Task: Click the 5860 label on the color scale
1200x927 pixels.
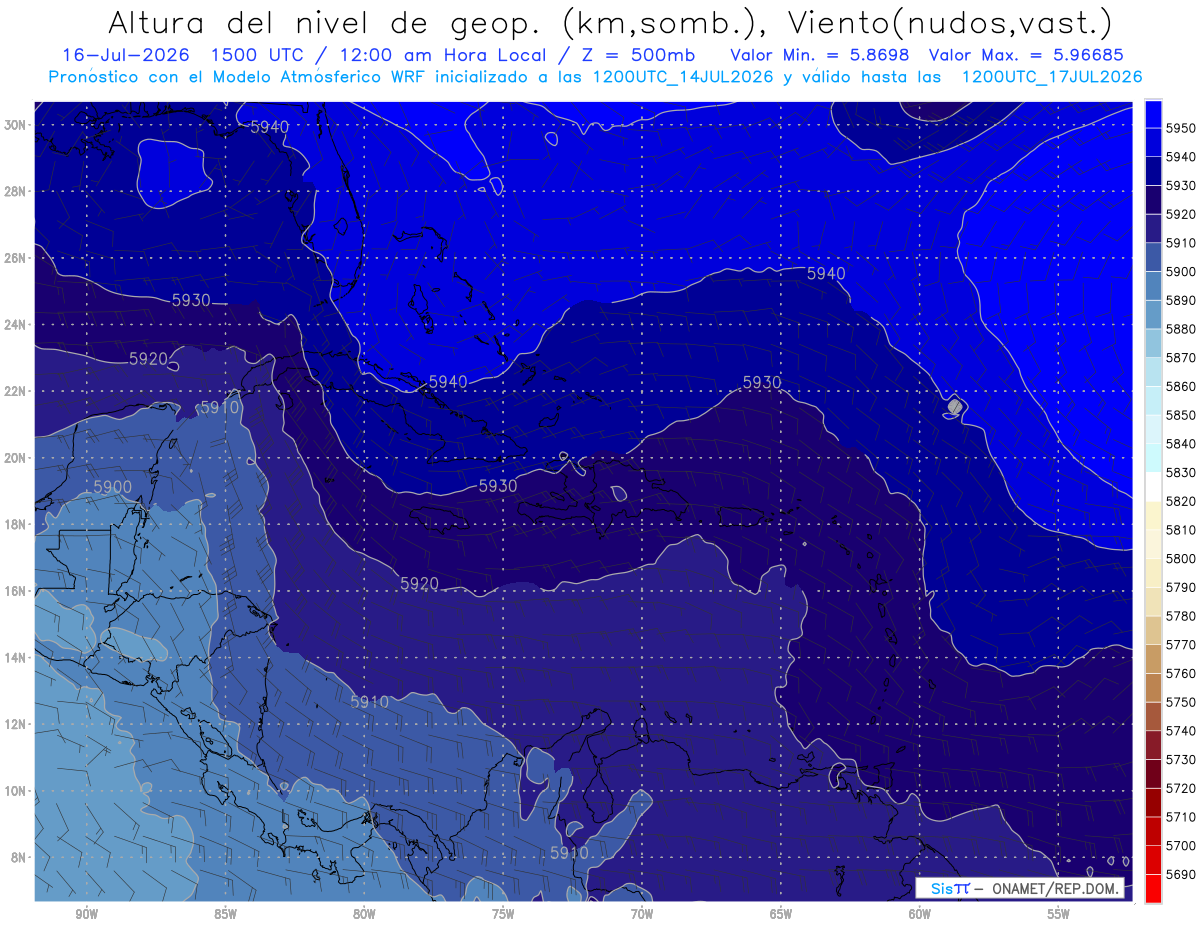Action: point(1180,386)
